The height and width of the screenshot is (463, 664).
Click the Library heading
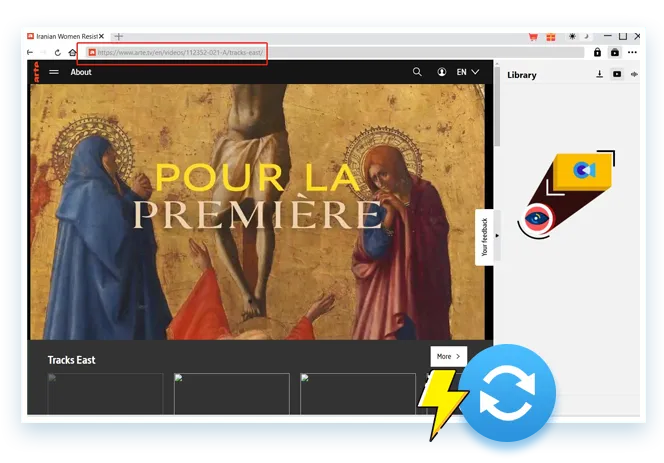(x=522, y=75)
